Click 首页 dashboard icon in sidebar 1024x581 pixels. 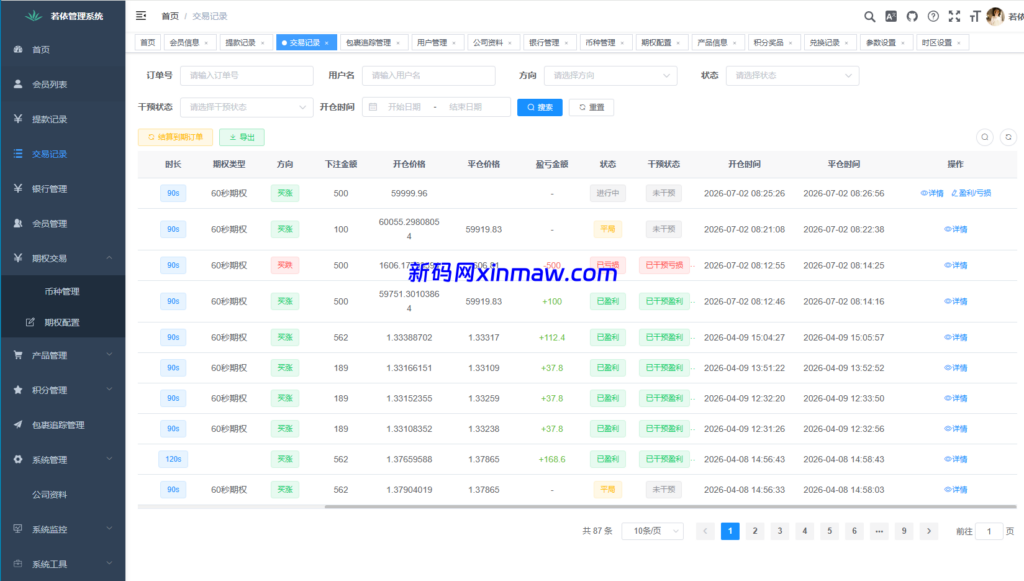click(x=18, y=50)
